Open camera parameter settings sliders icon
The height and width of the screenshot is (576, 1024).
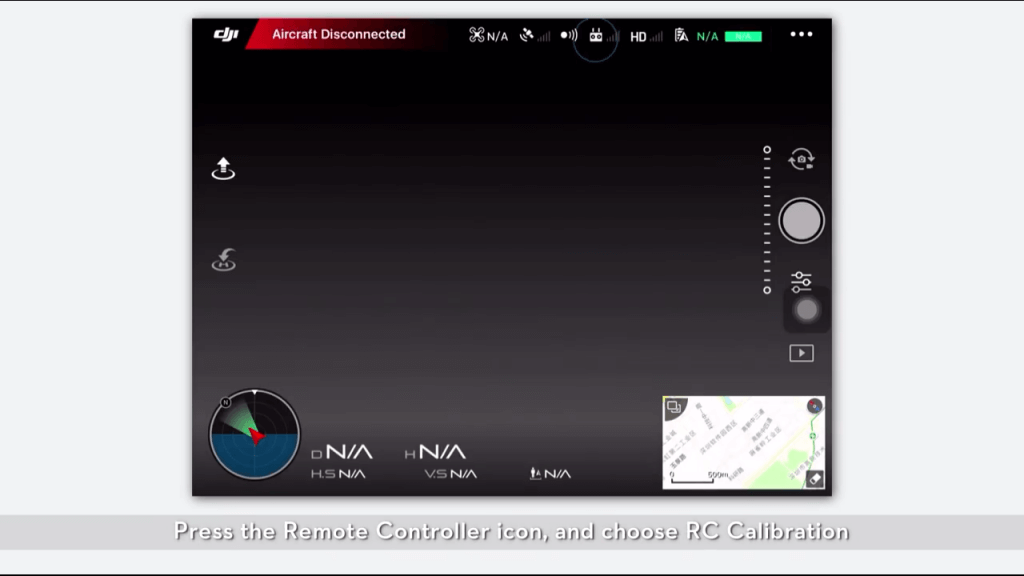click(x=801, y=282)
